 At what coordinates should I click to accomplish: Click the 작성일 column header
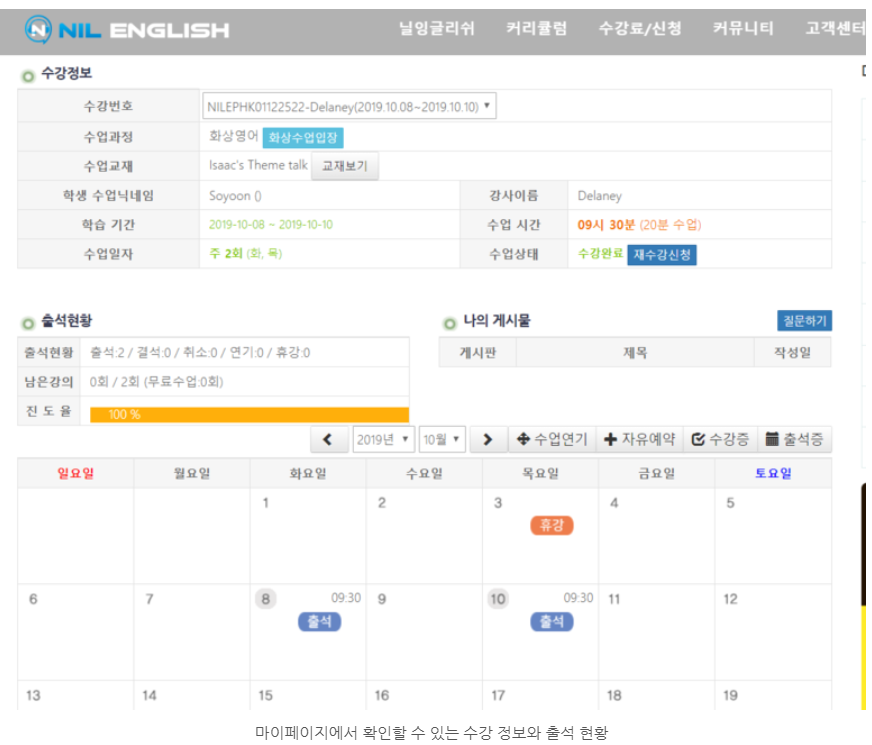tap(792, 352)
